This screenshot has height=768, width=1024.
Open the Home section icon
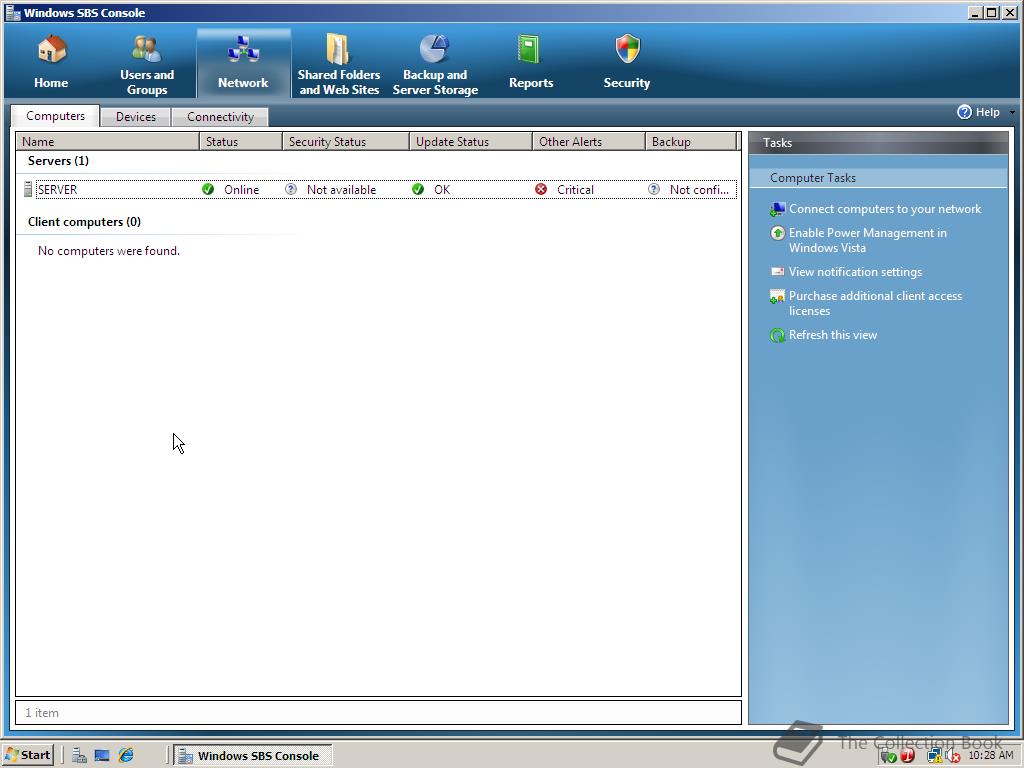pos(51,50)
